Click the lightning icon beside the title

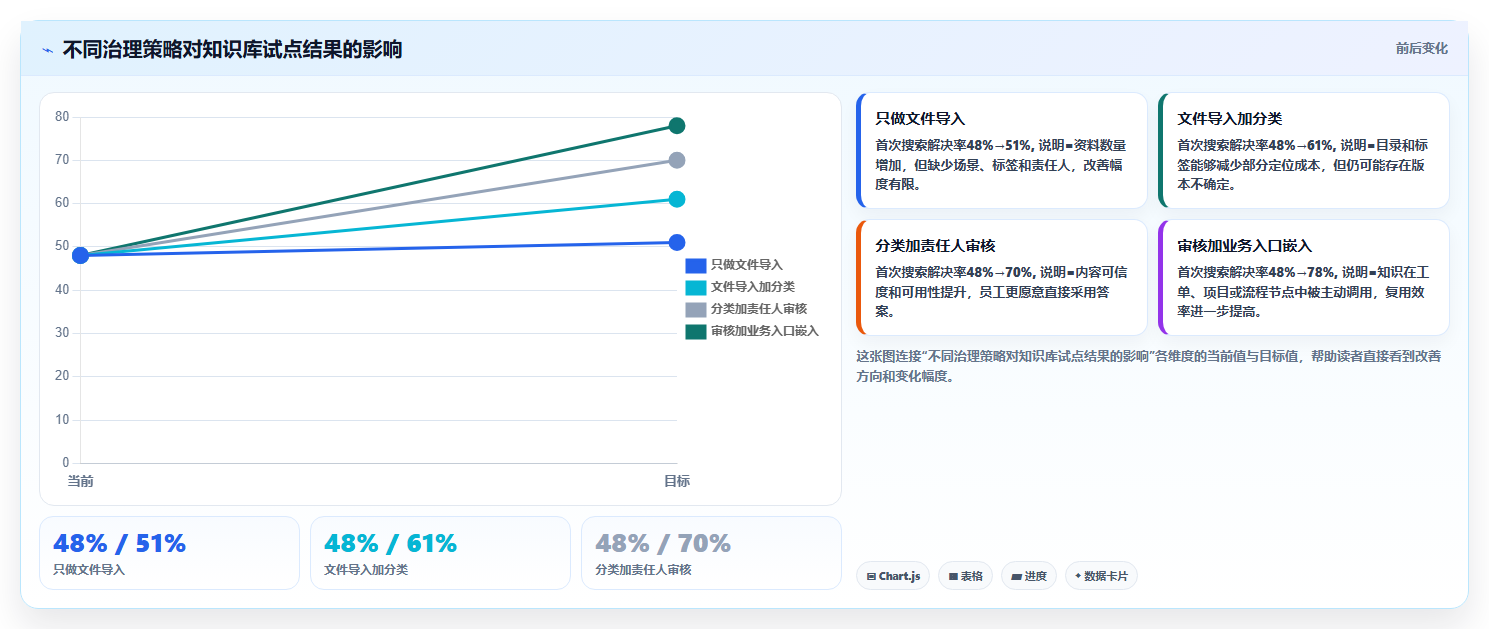click(47, 50)
